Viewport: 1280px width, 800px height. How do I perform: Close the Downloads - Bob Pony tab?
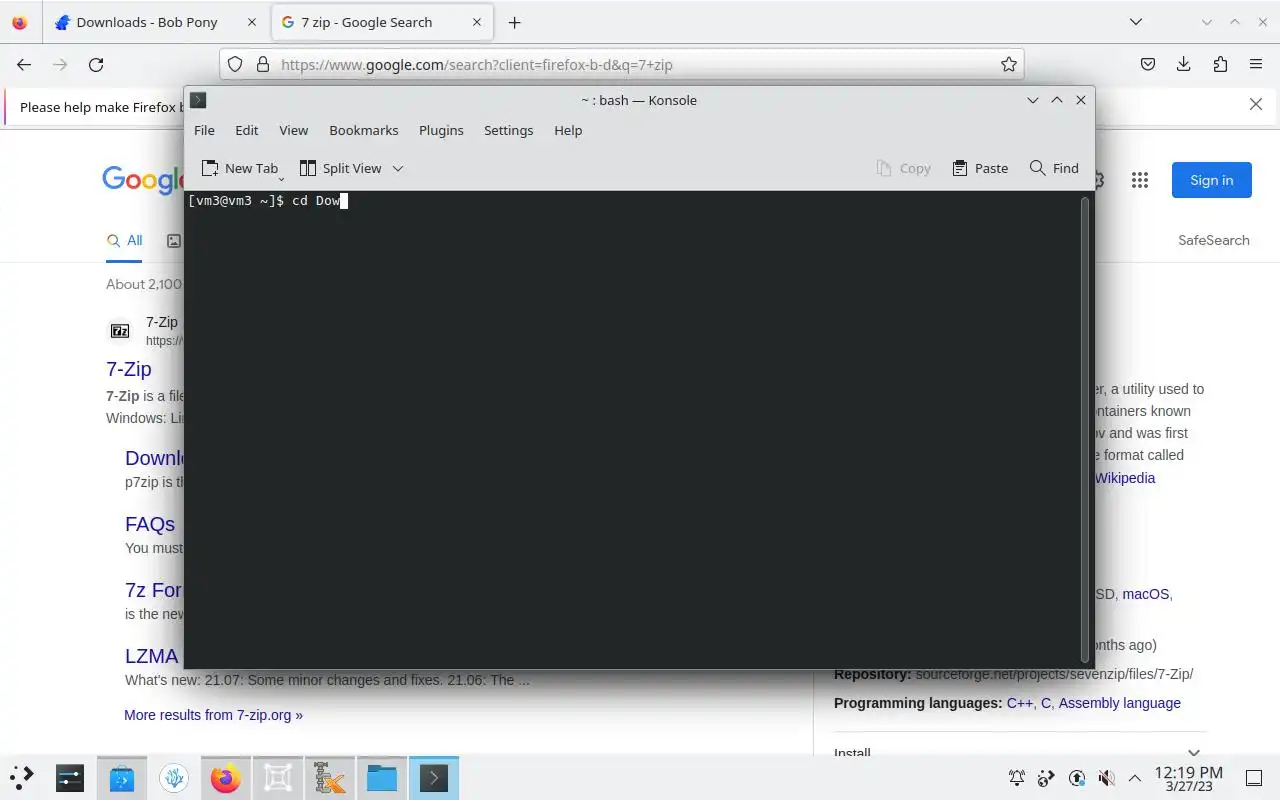[x=251, y=22]
